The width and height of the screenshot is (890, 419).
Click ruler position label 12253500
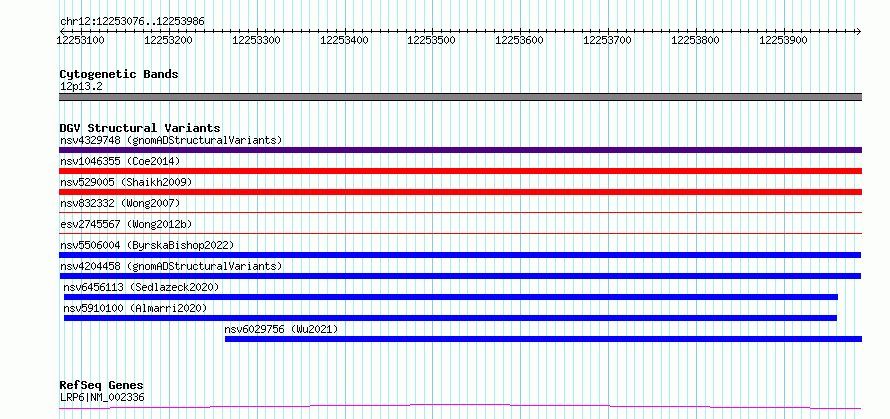point(432,40)
